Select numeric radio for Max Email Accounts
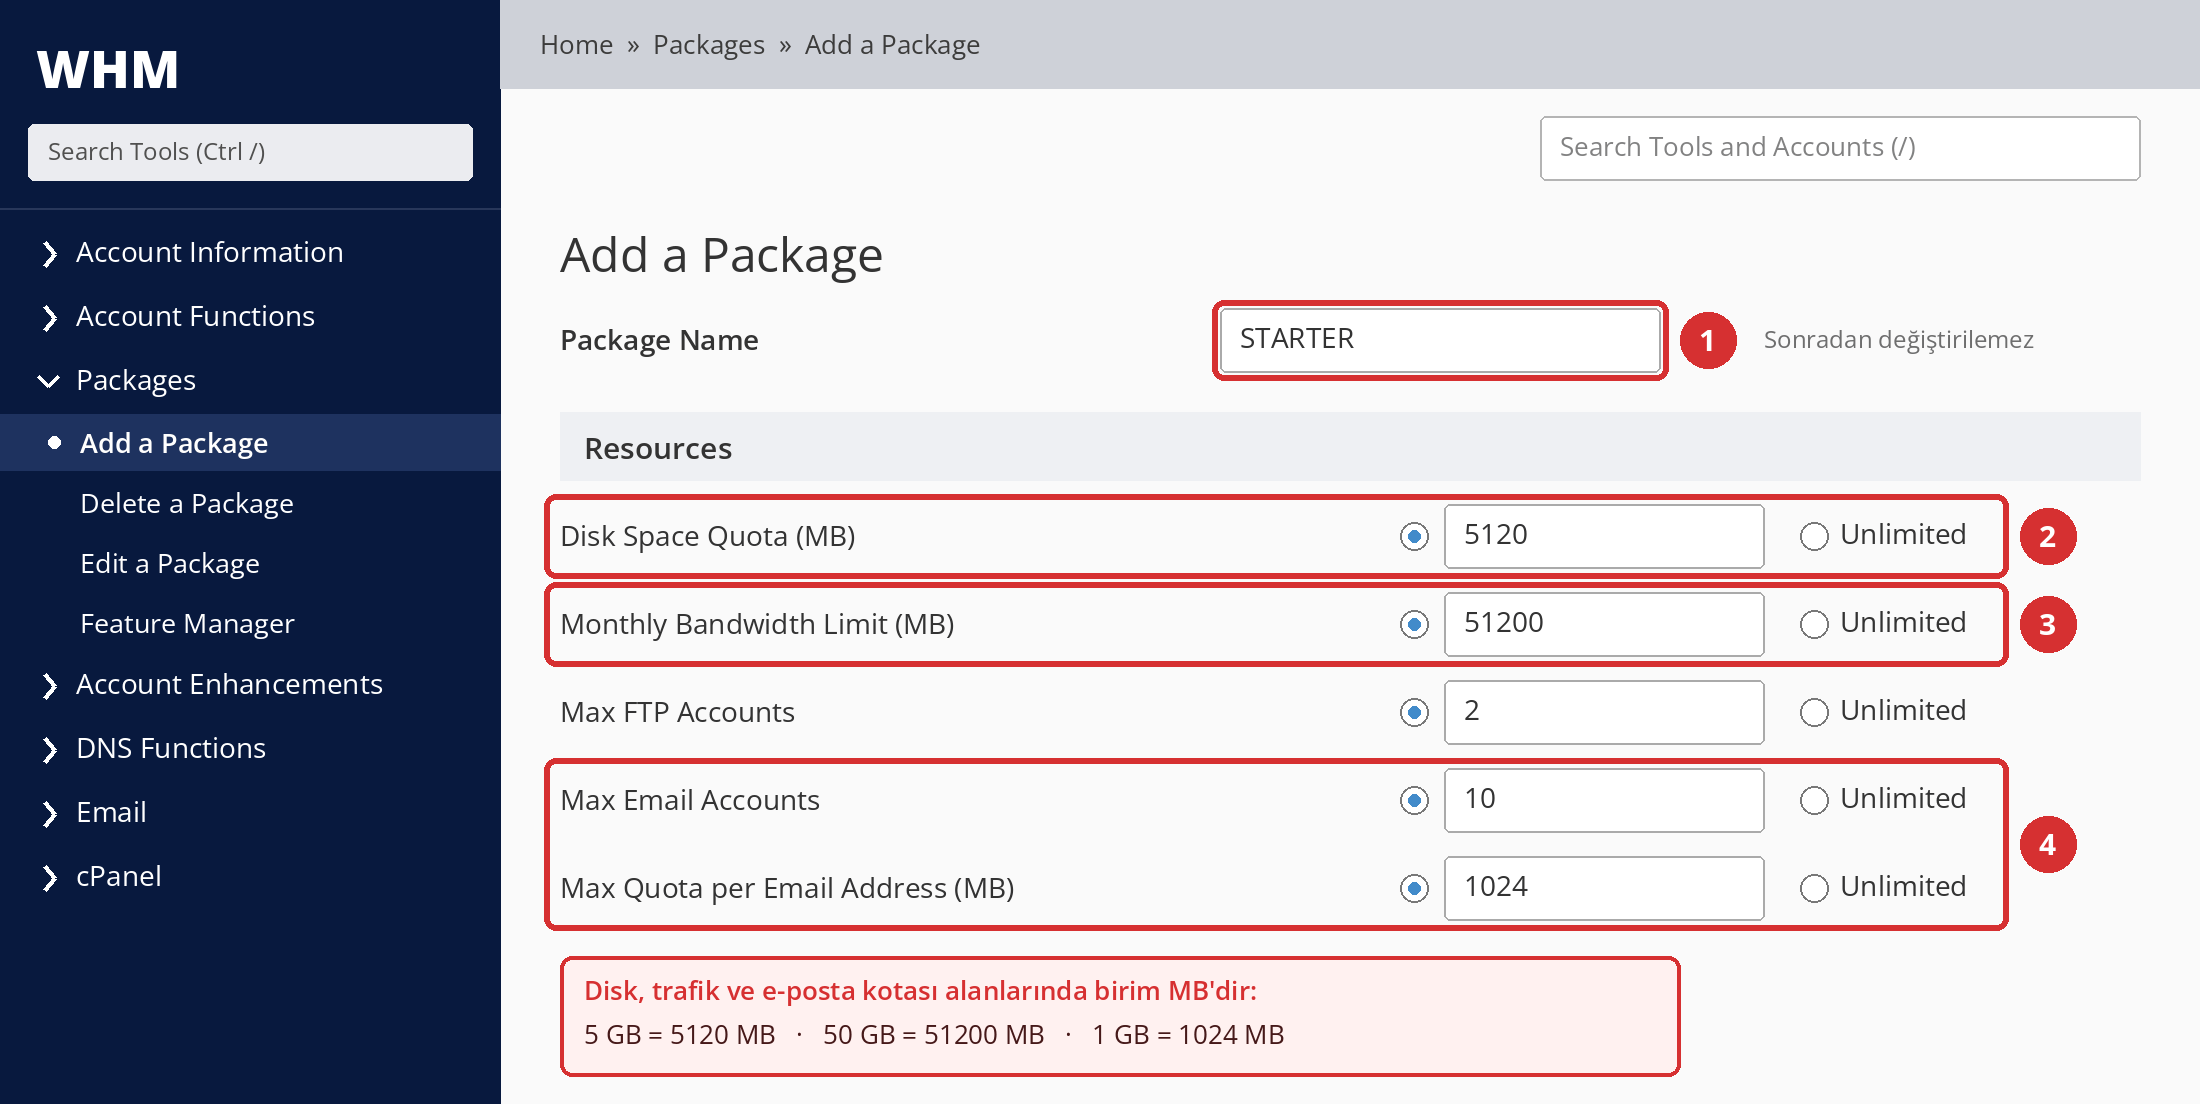The height and width of the screenshot is (1104, 2200). 1414,801
